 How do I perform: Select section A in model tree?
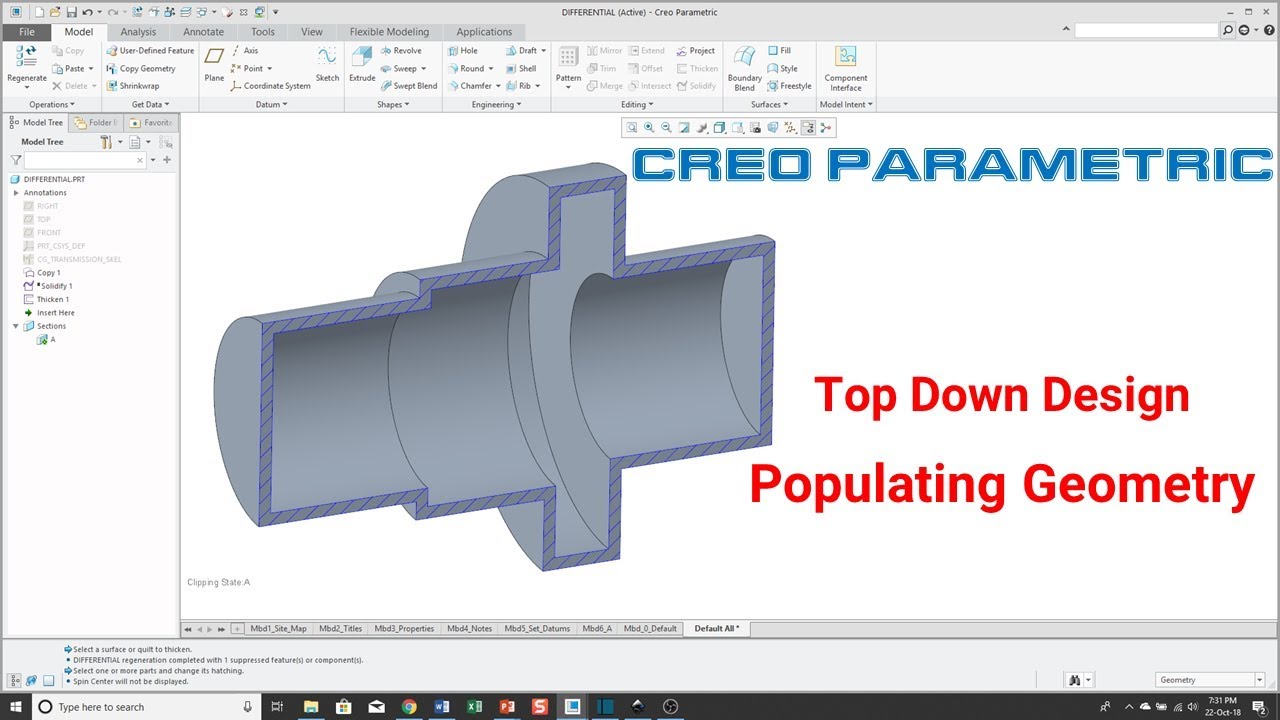[46, 340]
